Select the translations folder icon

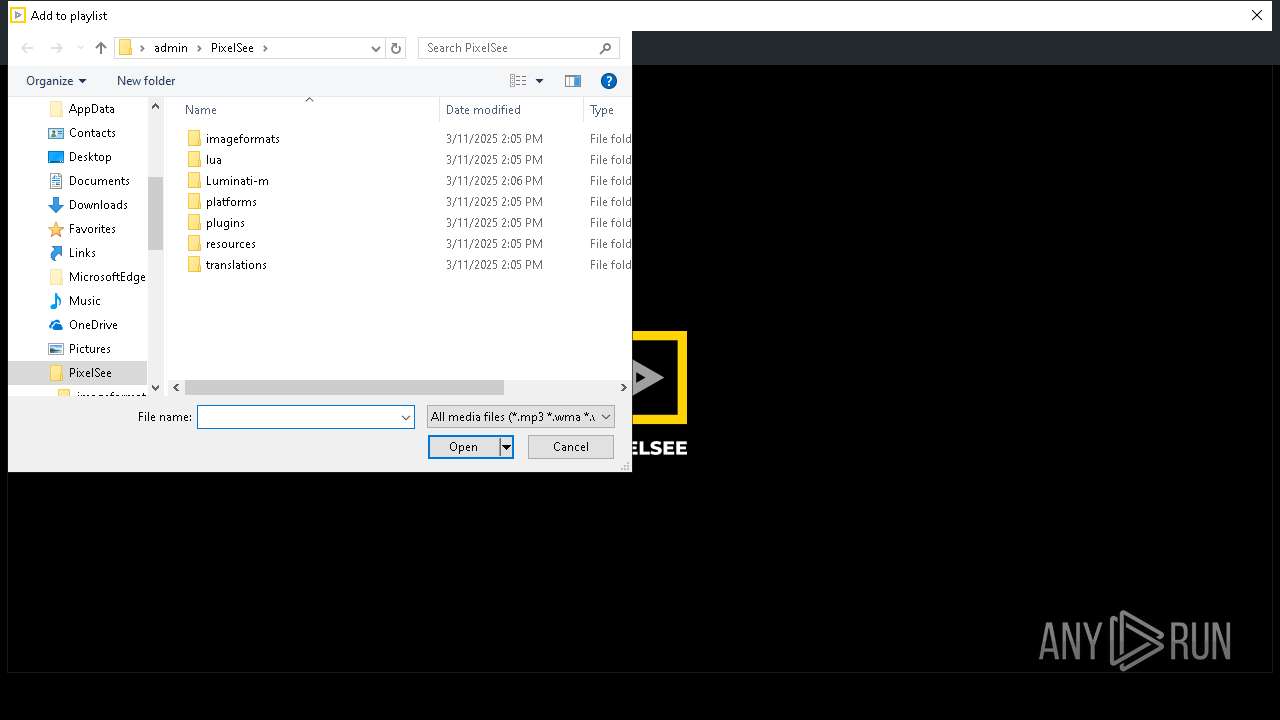pos(195,265)
